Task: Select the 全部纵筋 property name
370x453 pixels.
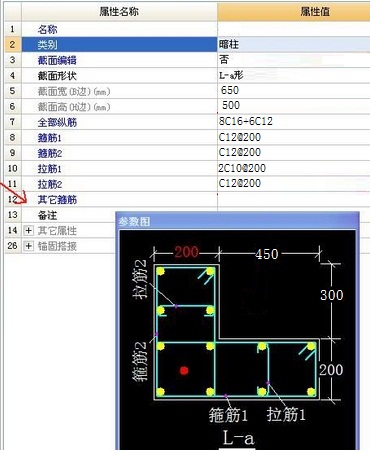Action: pyautogui.click(x=57, y=122)
